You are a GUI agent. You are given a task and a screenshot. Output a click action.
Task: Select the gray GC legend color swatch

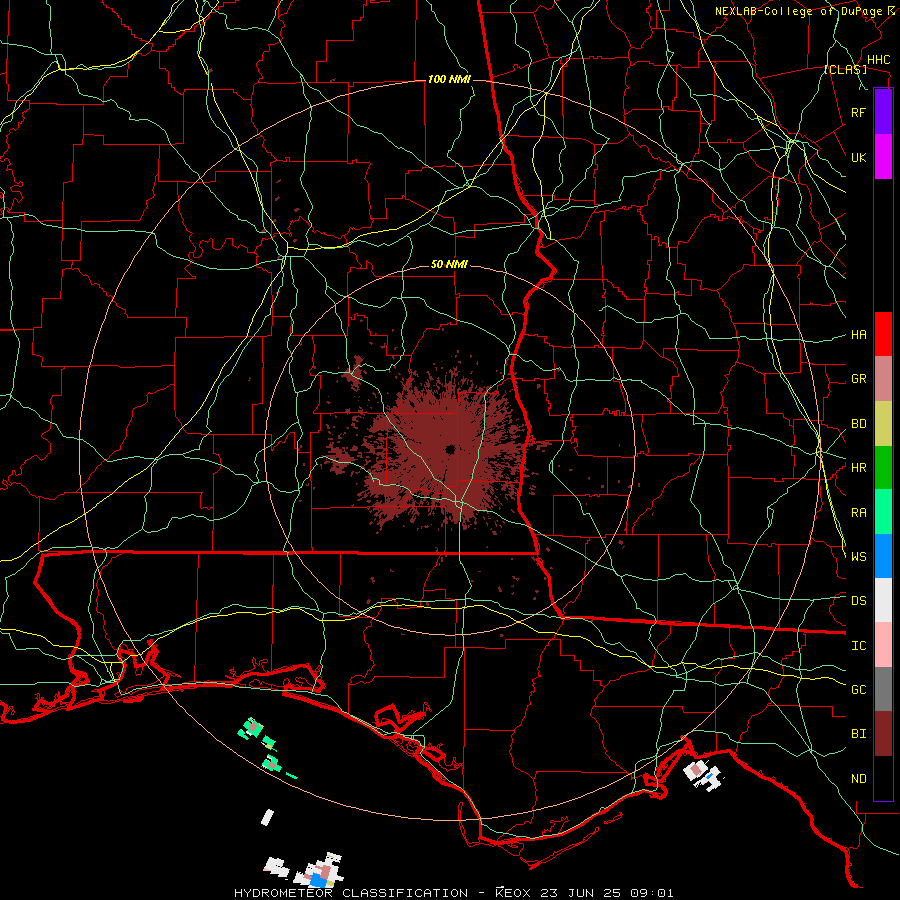coord(883,689)
